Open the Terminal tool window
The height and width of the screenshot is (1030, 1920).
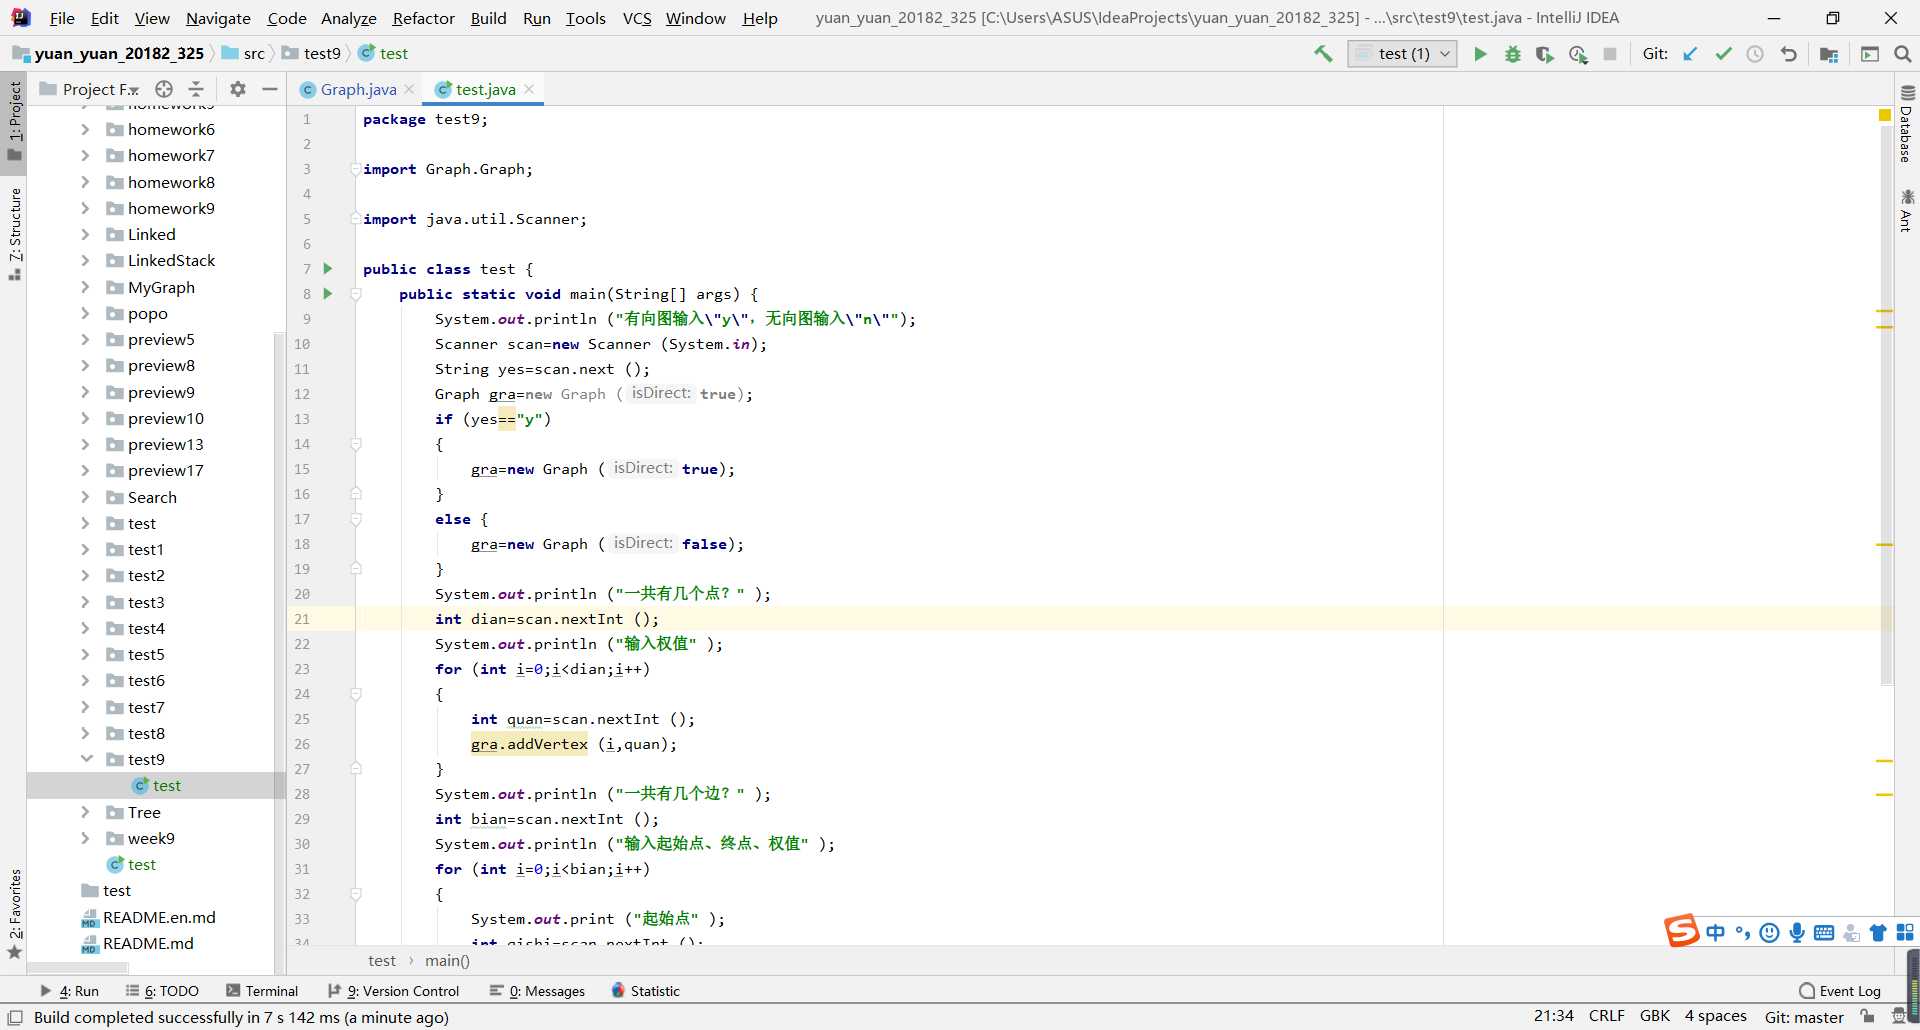pos(262,991)
